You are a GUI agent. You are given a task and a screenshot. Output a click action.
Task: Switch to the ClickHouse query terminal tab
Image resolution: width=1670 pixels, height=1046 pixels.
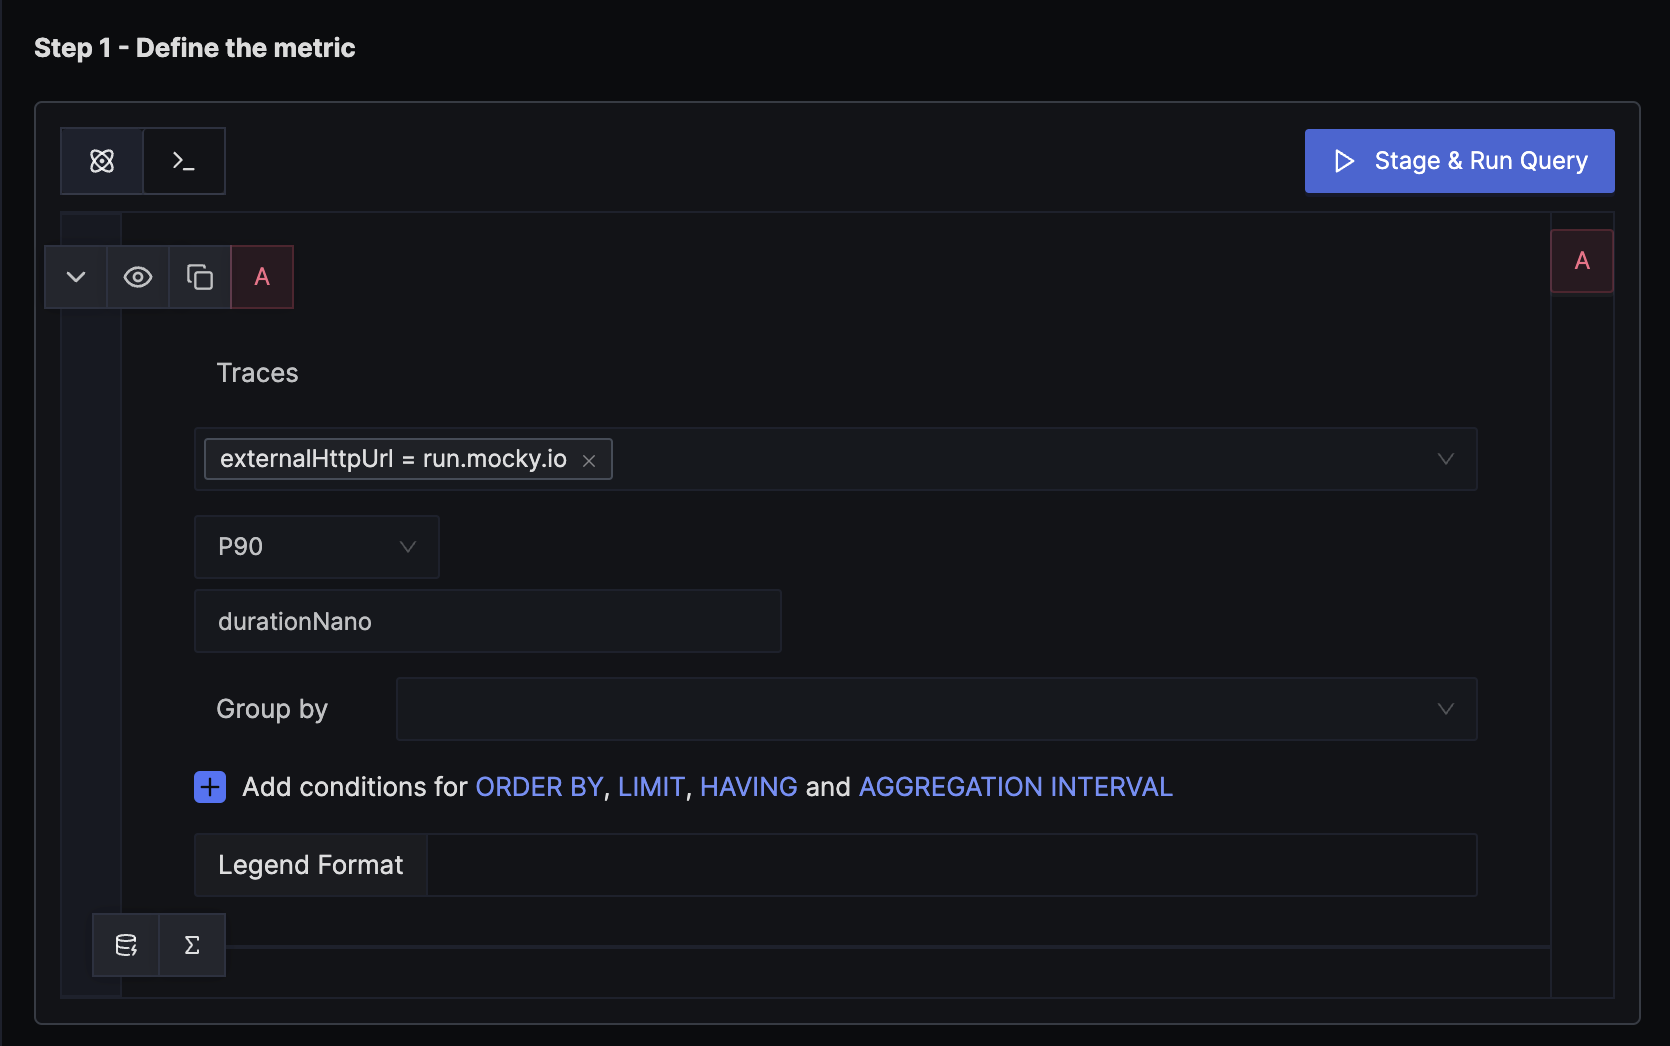point(184,161)
